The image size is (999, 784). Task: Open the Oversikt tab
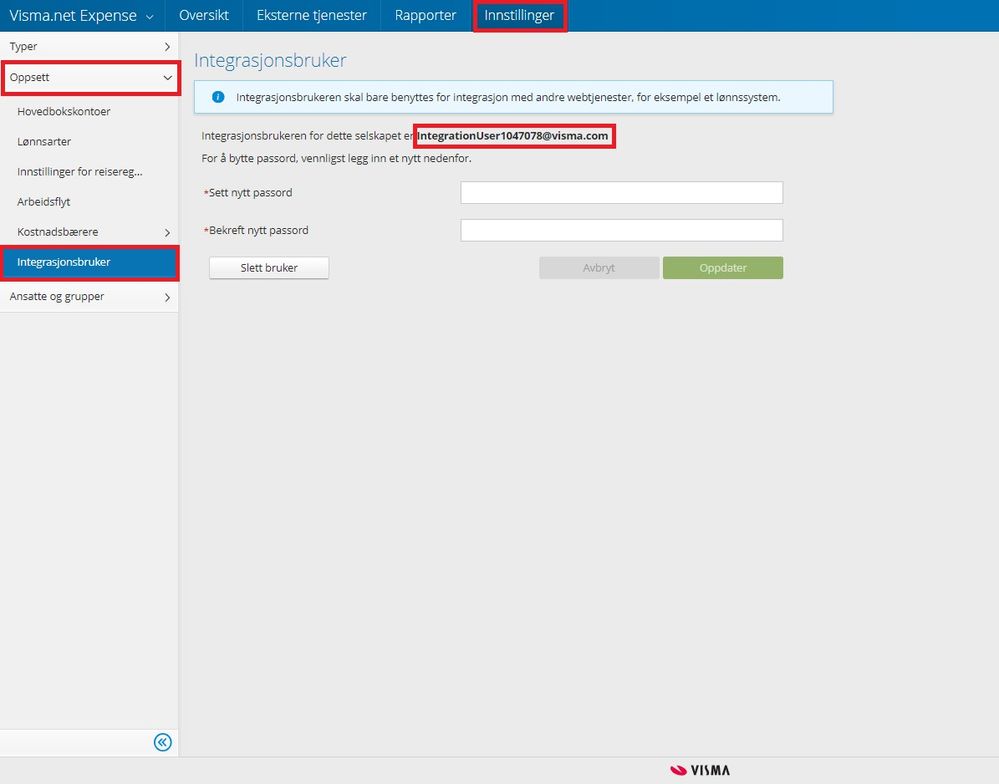[204, 15]
